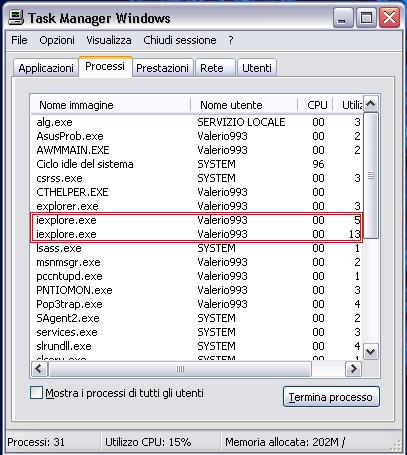Select the PNTIOMON.exe process
This screenshot has height=455, width=407.
pos(197,290)
